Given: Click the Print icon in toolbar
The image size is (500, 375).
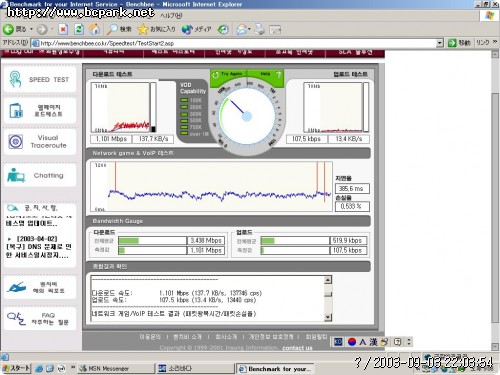Looking at the screenshot, I should (x=259, y=29).
